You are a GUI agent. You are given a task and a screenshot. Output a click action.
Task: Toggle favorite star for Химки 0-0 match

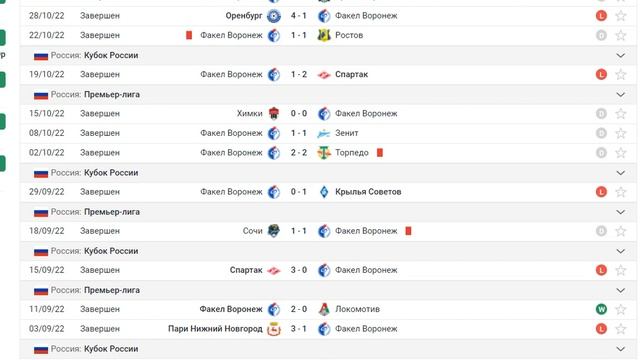(x=621, y=113)
